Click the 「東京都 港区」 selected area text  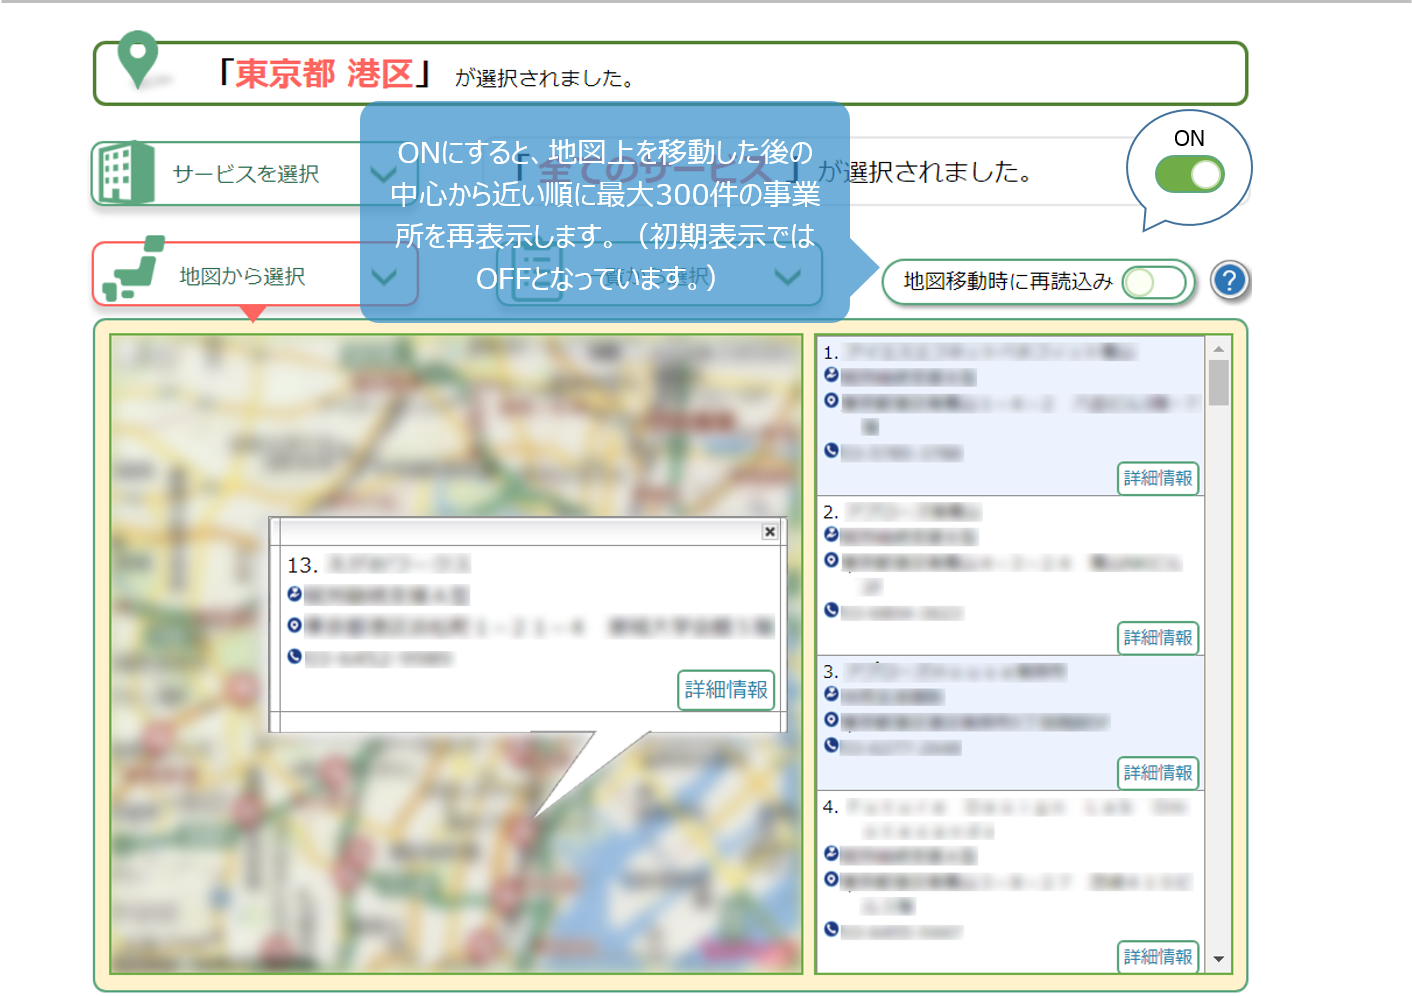click(324, 74)
